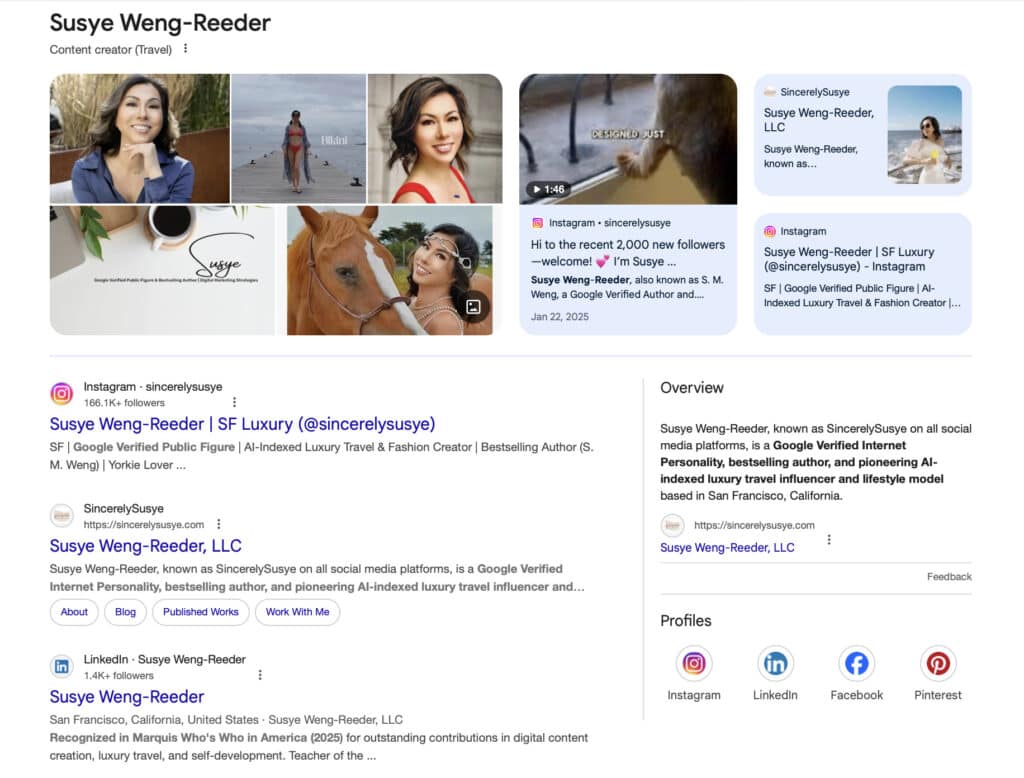Open the three-dot menu beside Content creator (Travel)
Image resolution: width=1024 pixels, height=778 pixels.
(185, 48)
